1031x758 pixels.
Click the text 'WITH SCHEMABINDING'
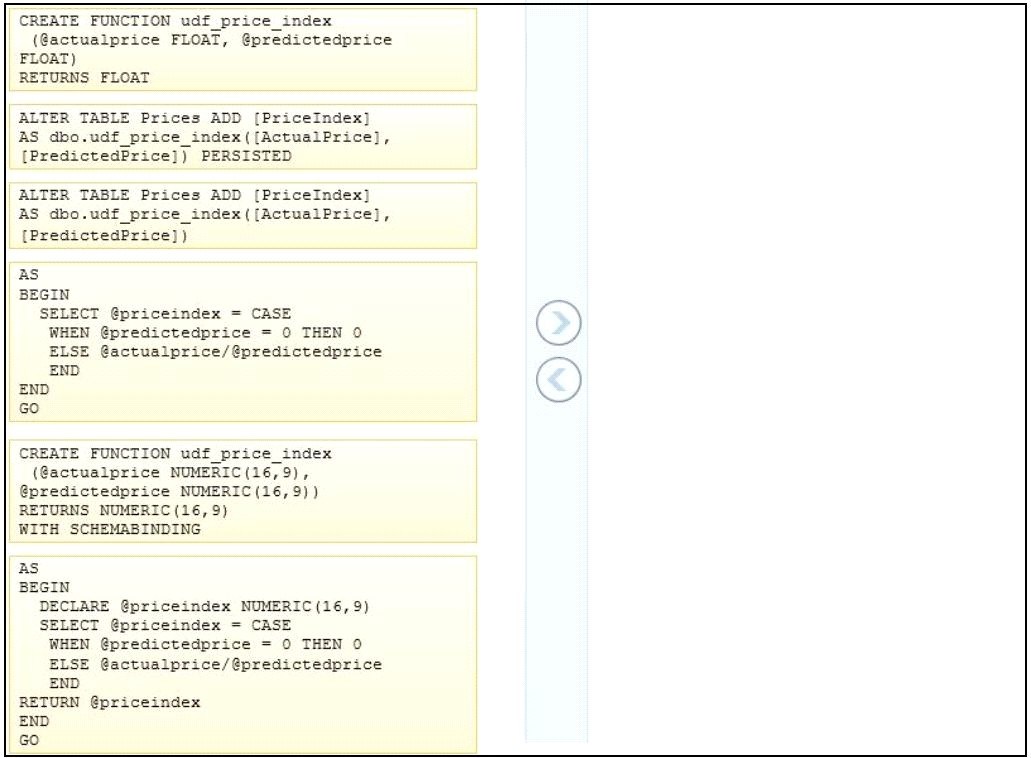click(110, 529)
